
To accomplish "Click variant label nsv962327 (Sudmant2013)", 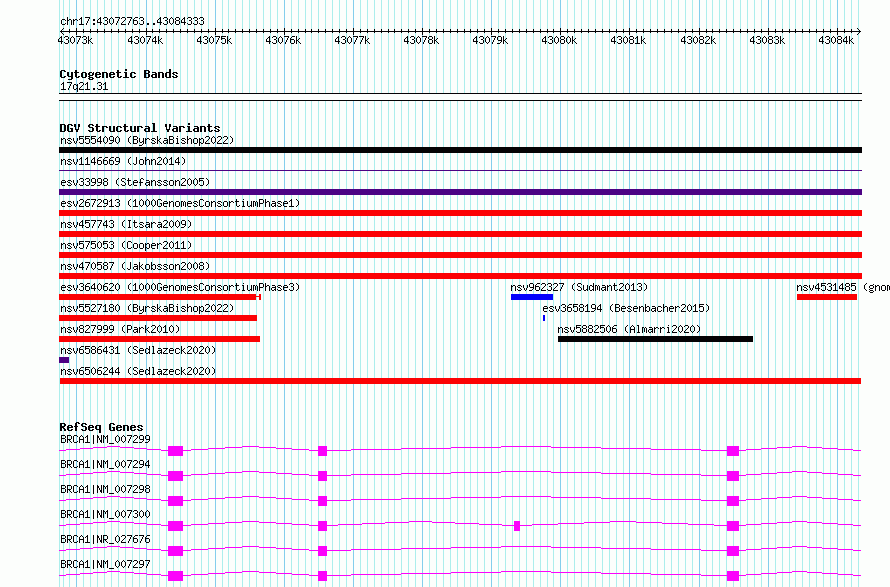I will point(579,287).
